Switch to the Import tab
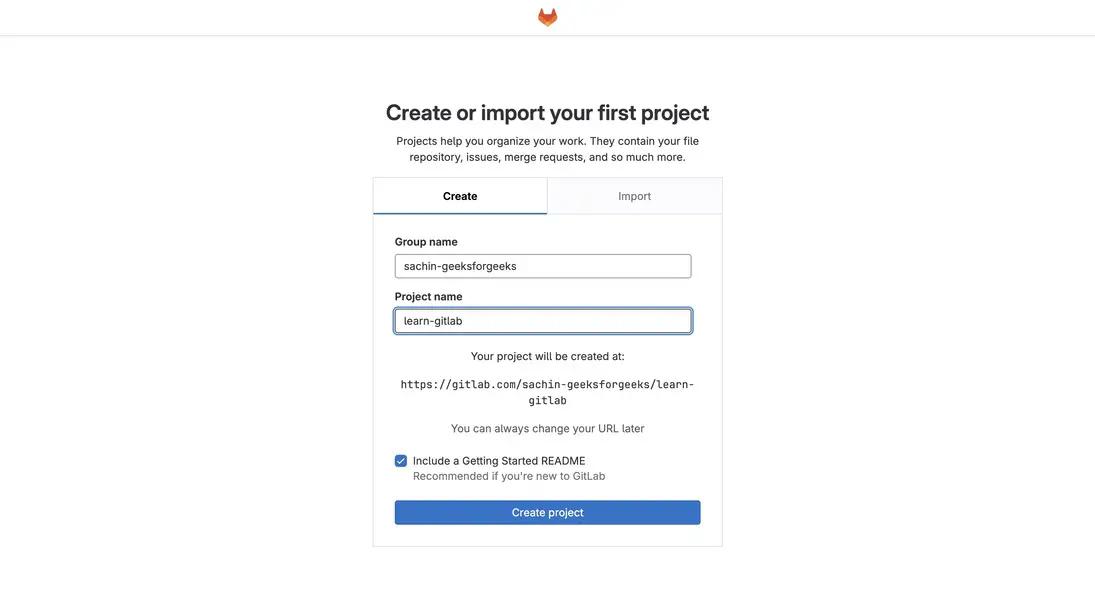The width and height of the screenshot is (1095, 592). tap(634, 196)
